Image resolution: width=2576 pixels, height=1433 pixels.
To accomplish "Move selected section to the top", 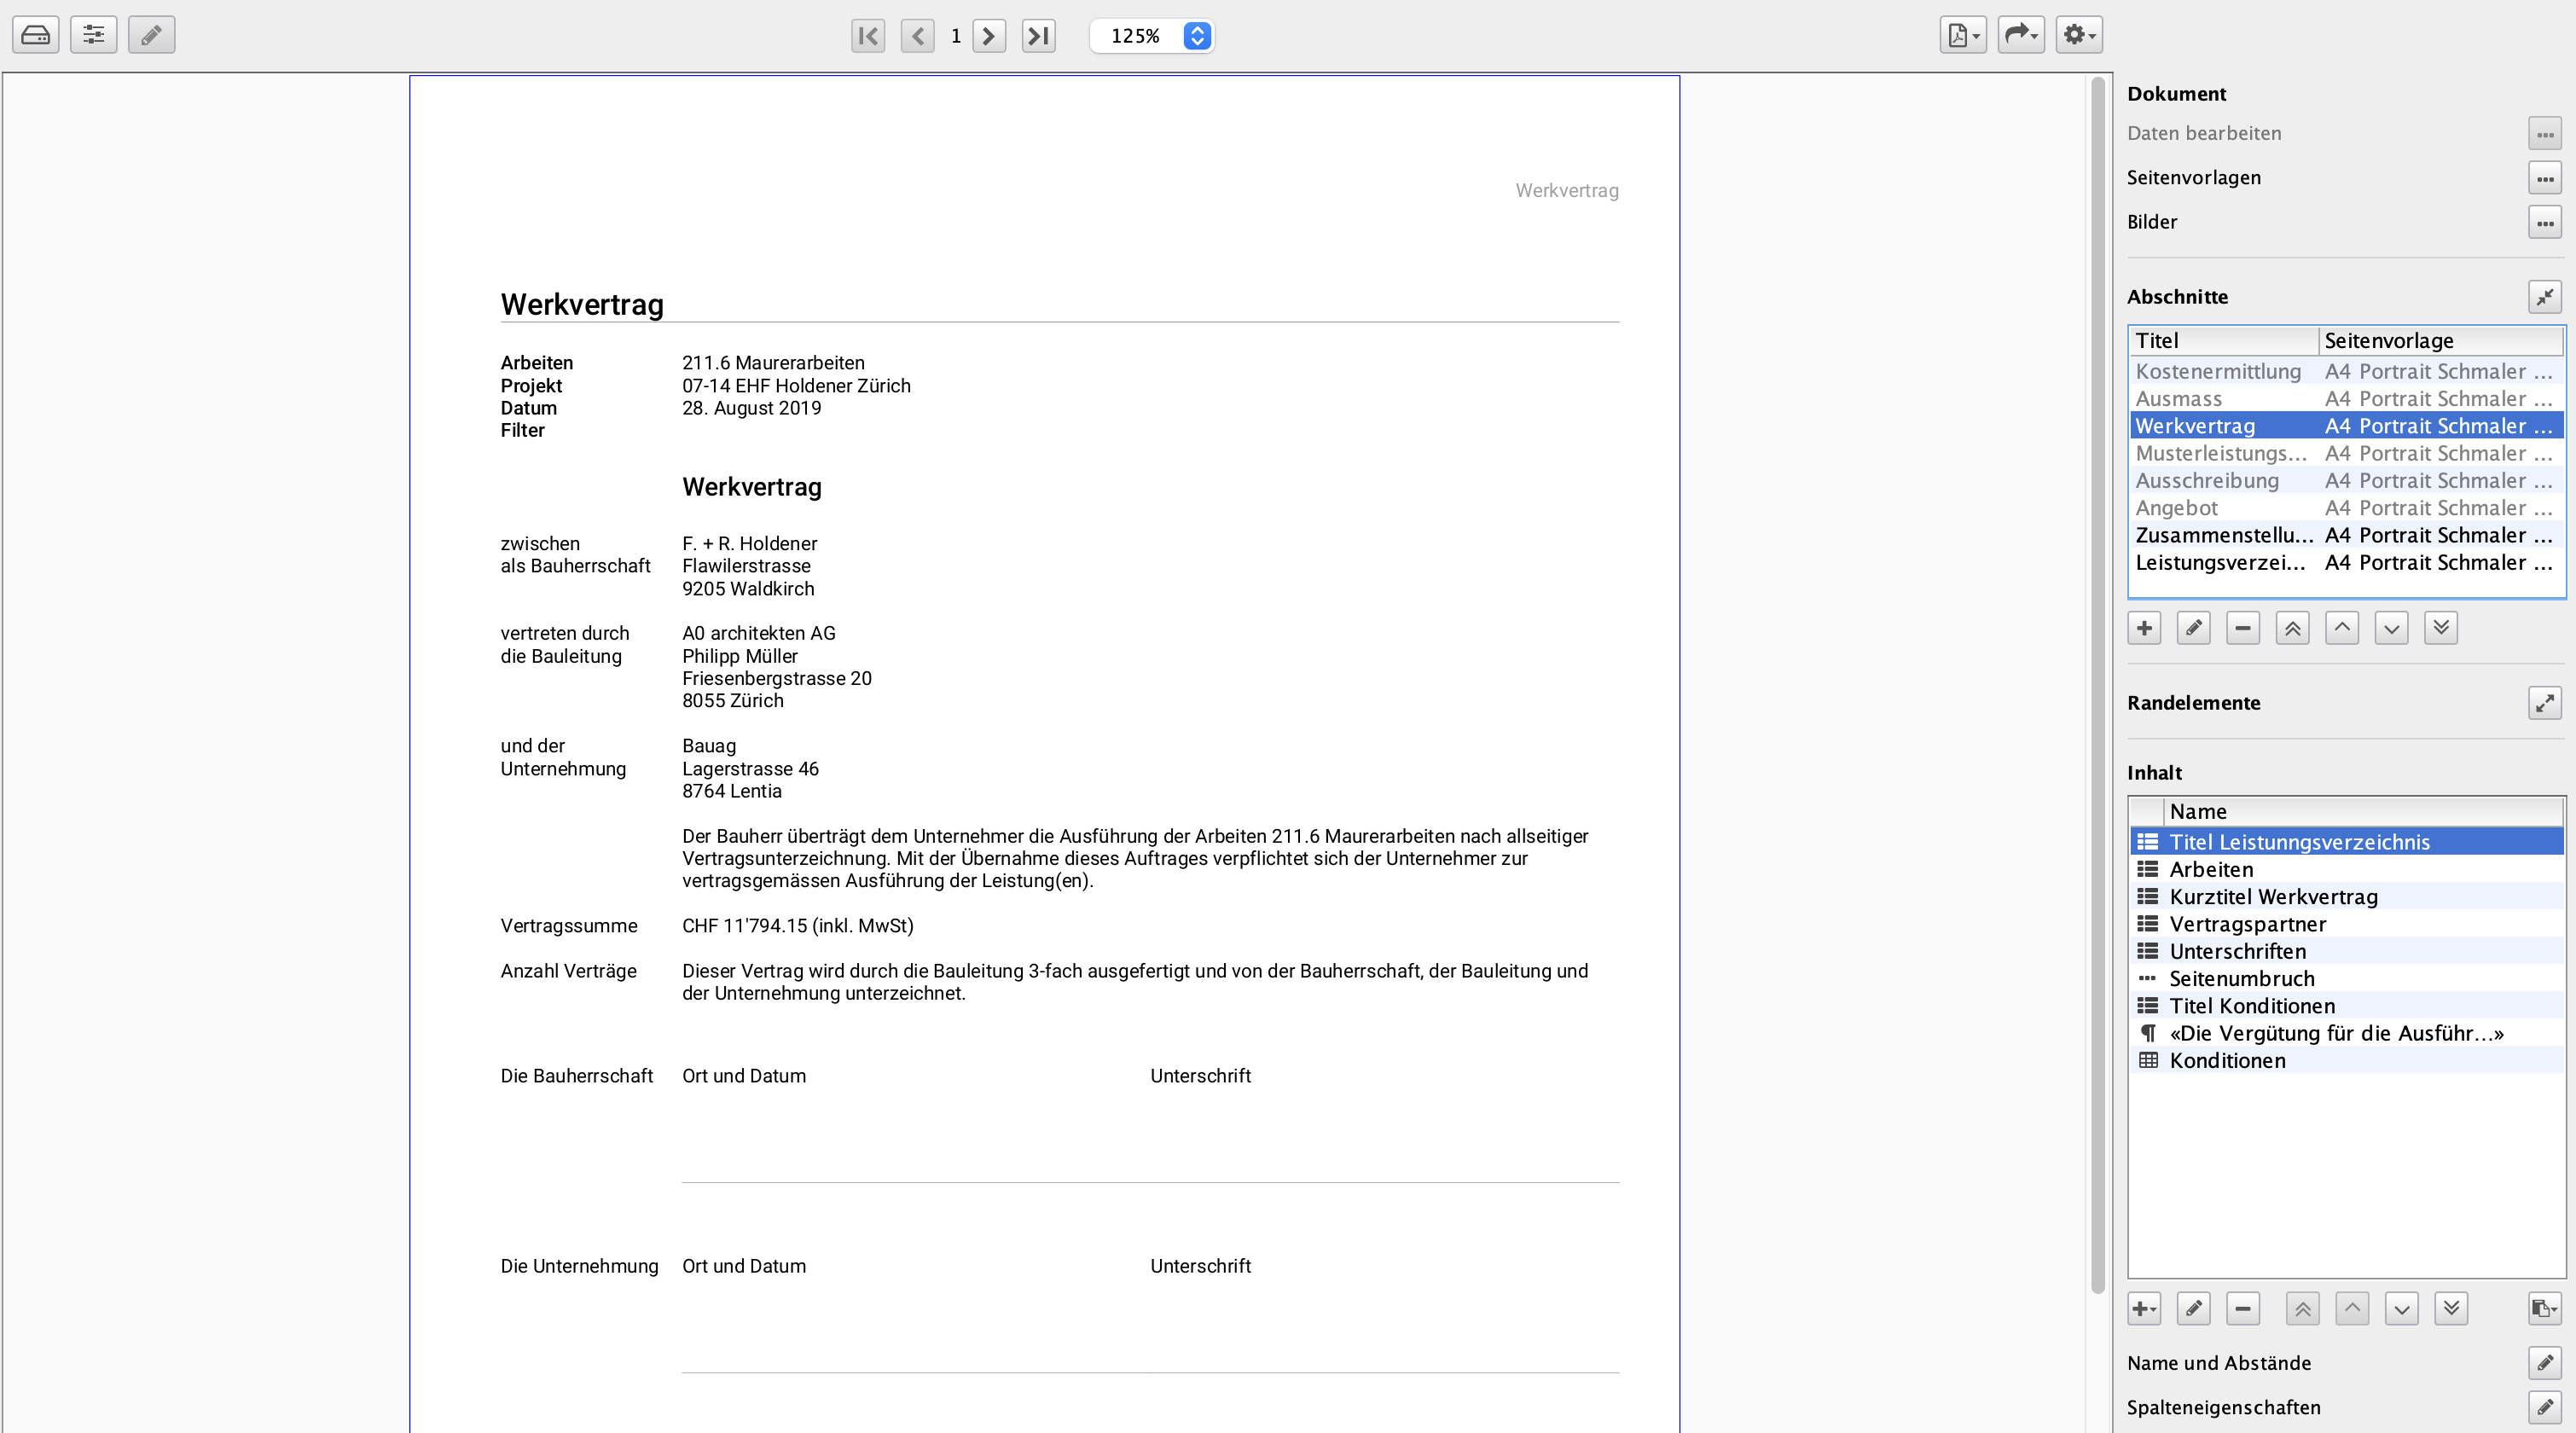I will [2292, 628].
